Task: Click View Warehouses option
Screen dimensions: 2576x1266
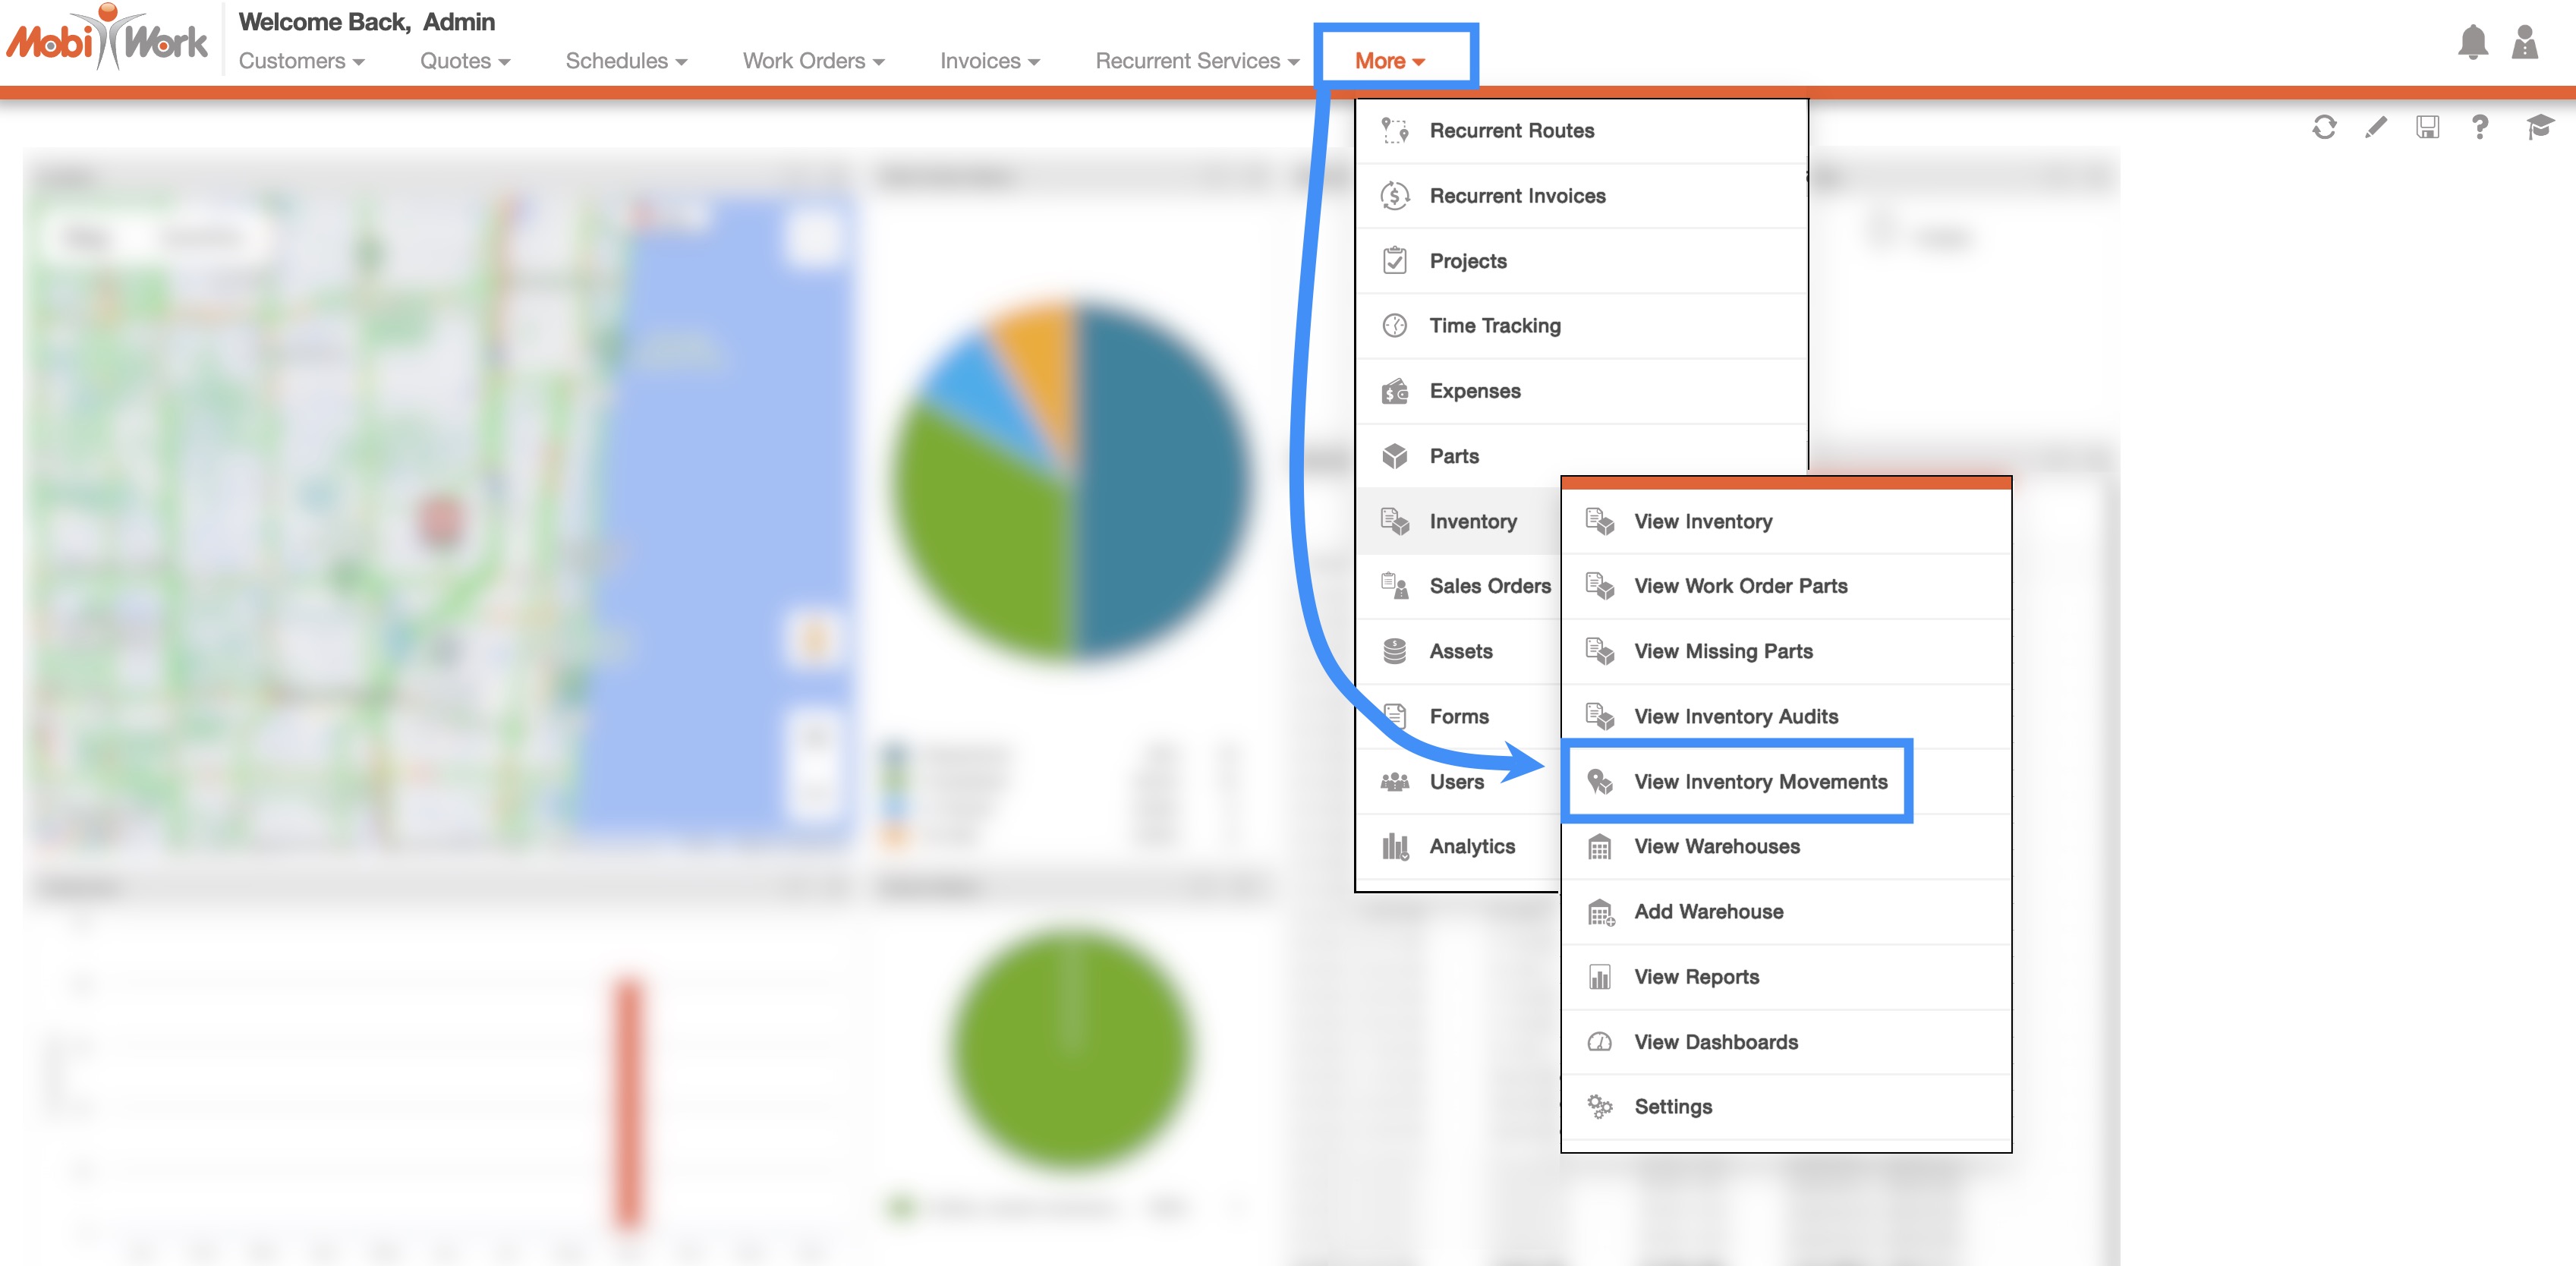Action: (1716, 847)
